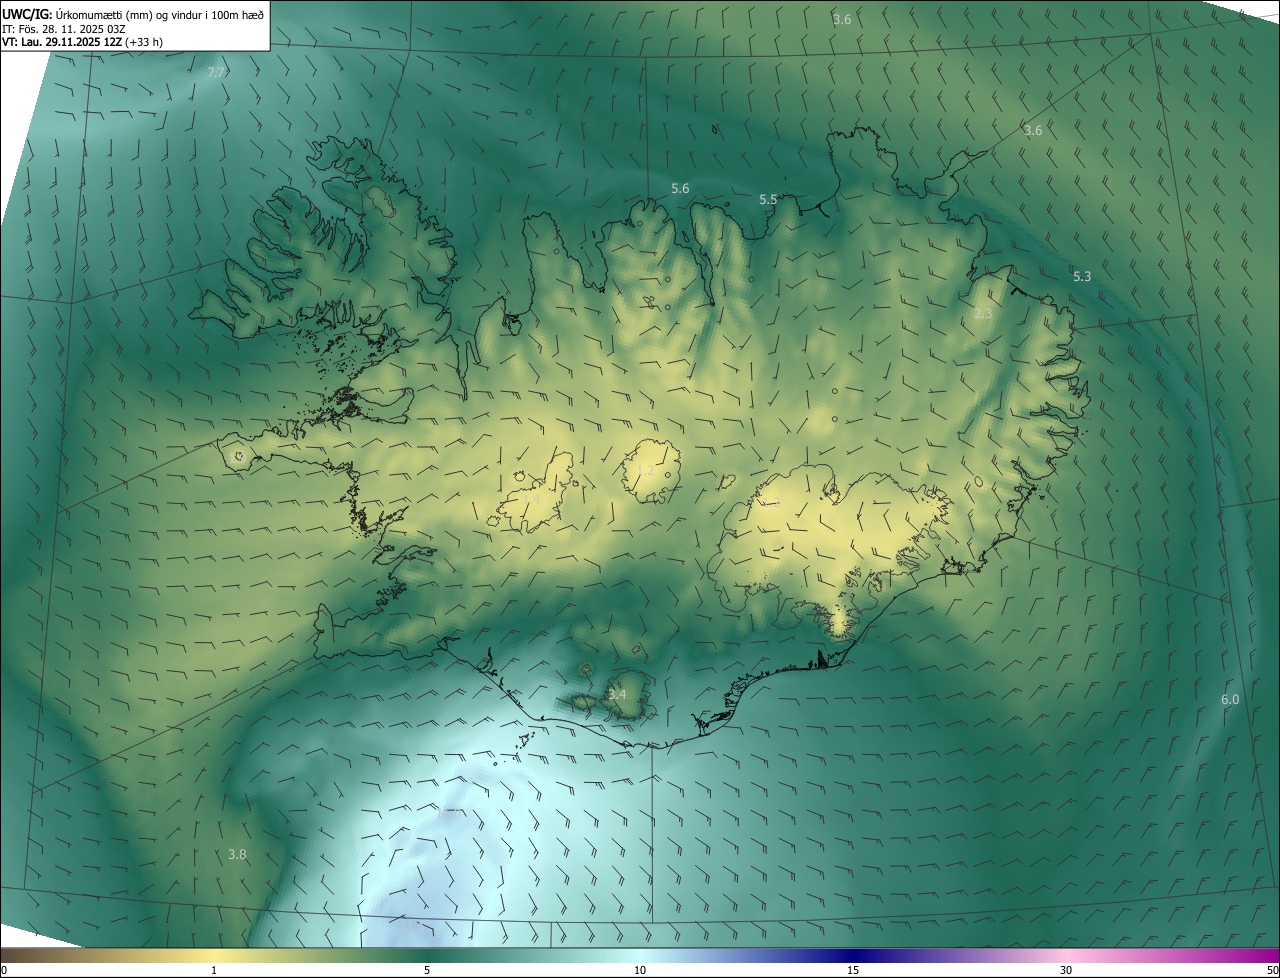Click the 5.6 value label off the north coast
Viewport: 1280px width, 978px height.
point(680,188)
